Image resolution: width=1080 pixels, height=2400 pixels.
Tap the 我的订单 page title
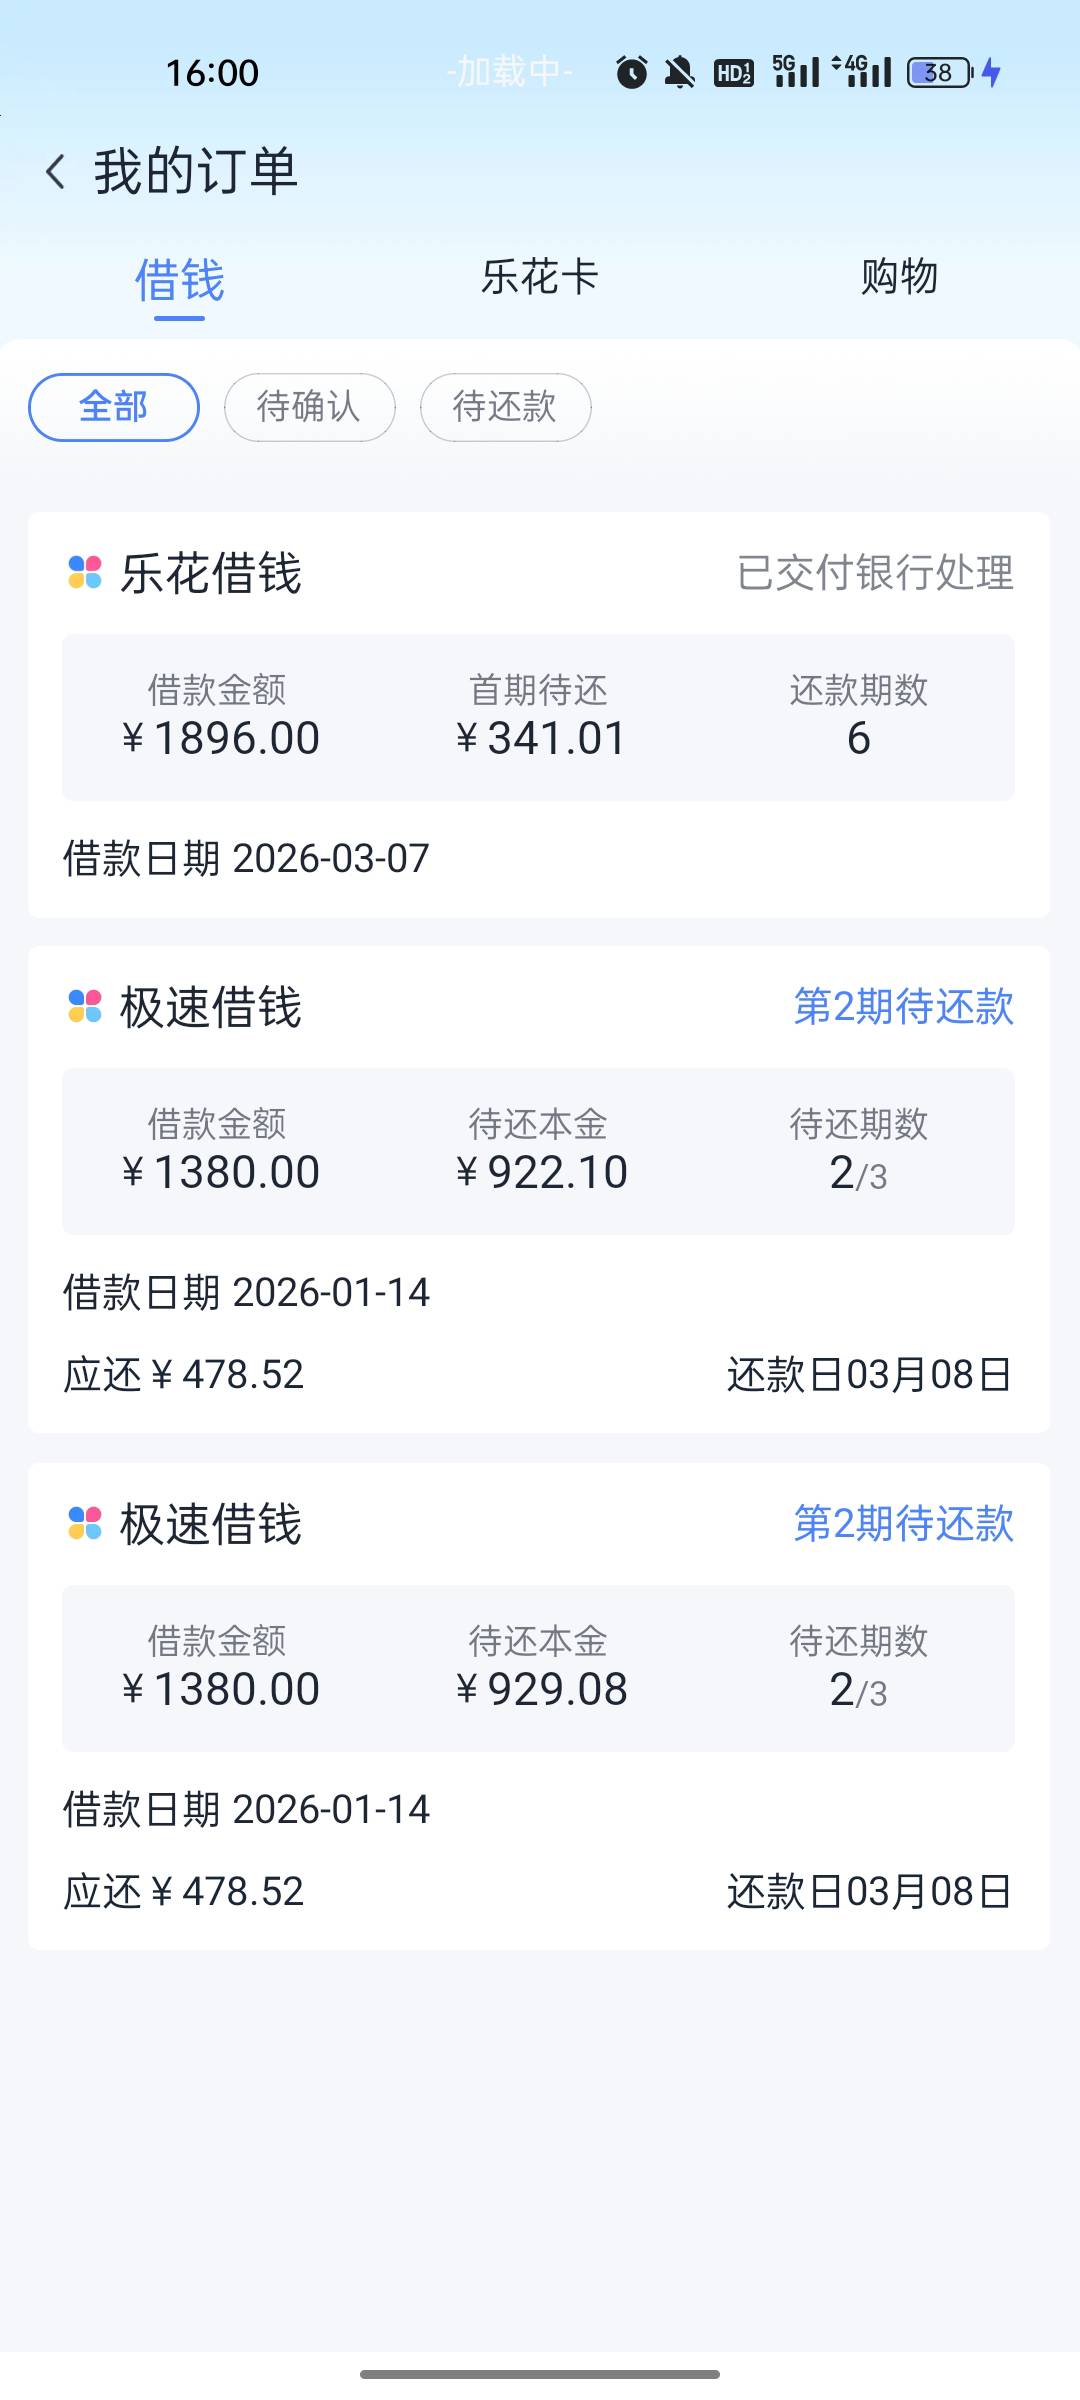pos(196,172)
